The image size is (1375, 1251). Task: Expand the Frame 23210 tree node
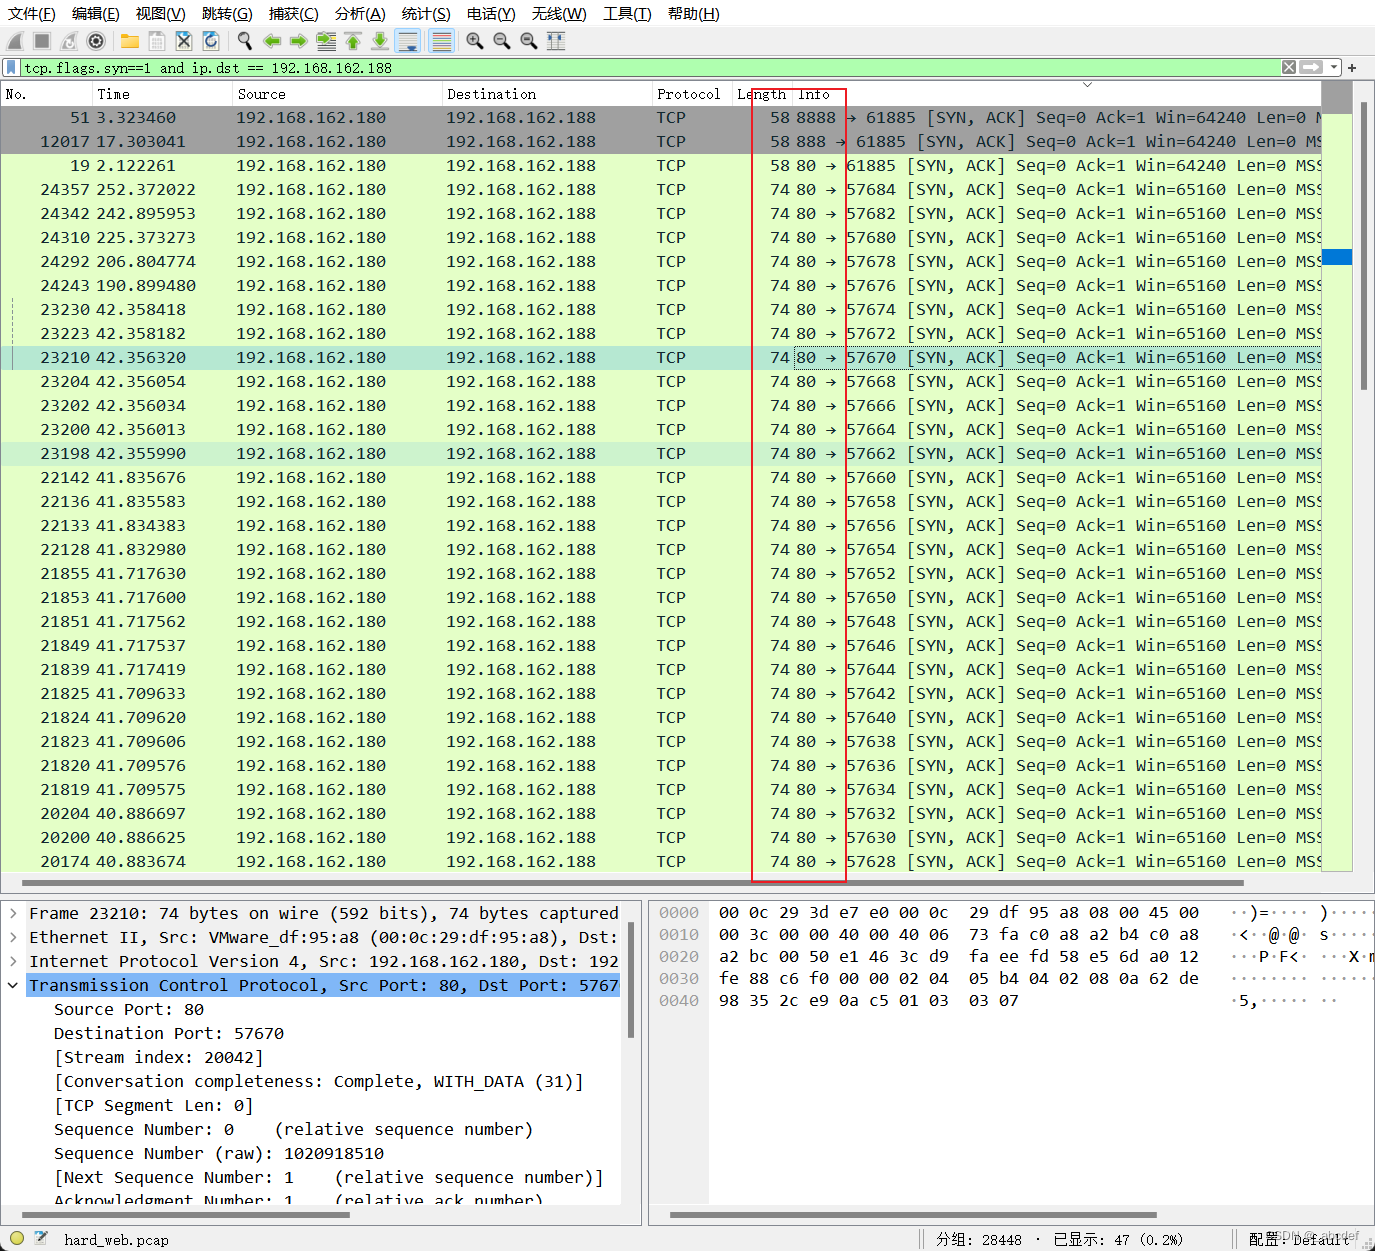tap(13, 913)
